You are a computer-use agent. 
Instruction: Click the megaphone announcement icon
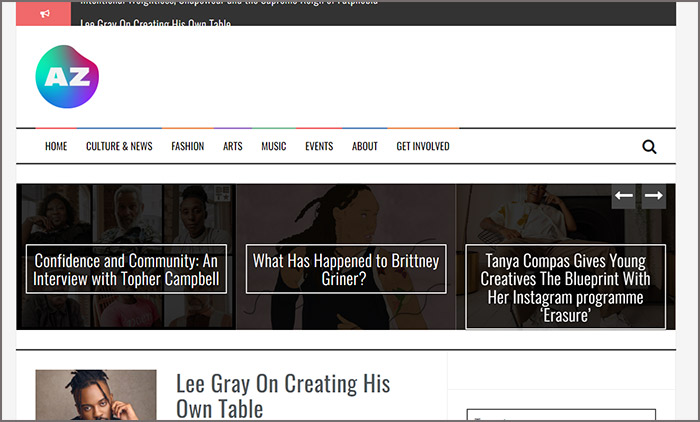pyautogui.click(x=45, y=14)
